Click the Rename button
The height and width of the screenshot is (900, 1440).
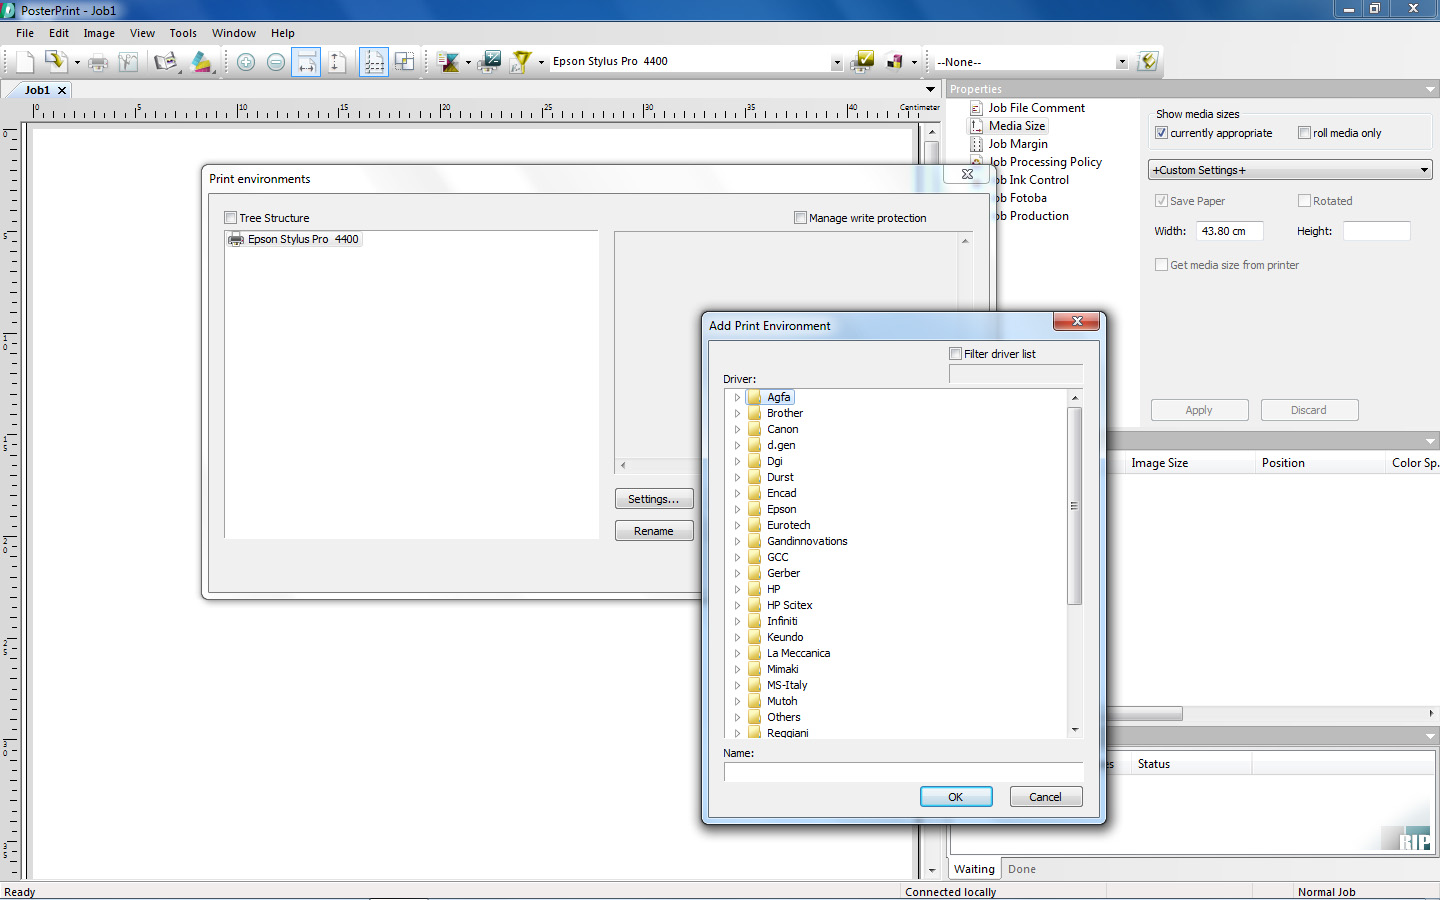pos(654,531)
